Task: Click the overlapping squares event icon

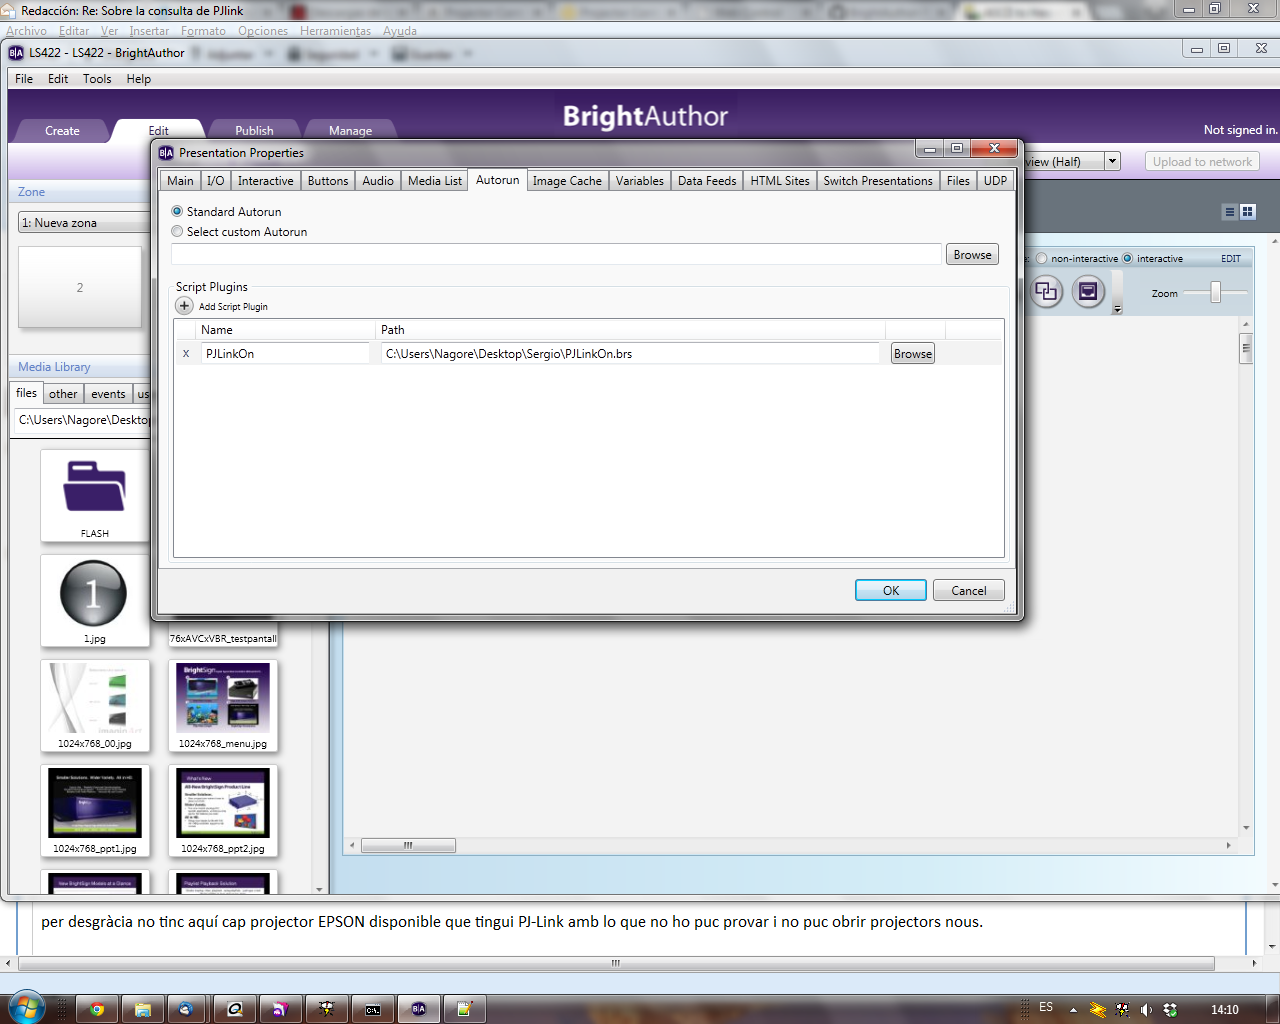Action: click(1046, 291)
